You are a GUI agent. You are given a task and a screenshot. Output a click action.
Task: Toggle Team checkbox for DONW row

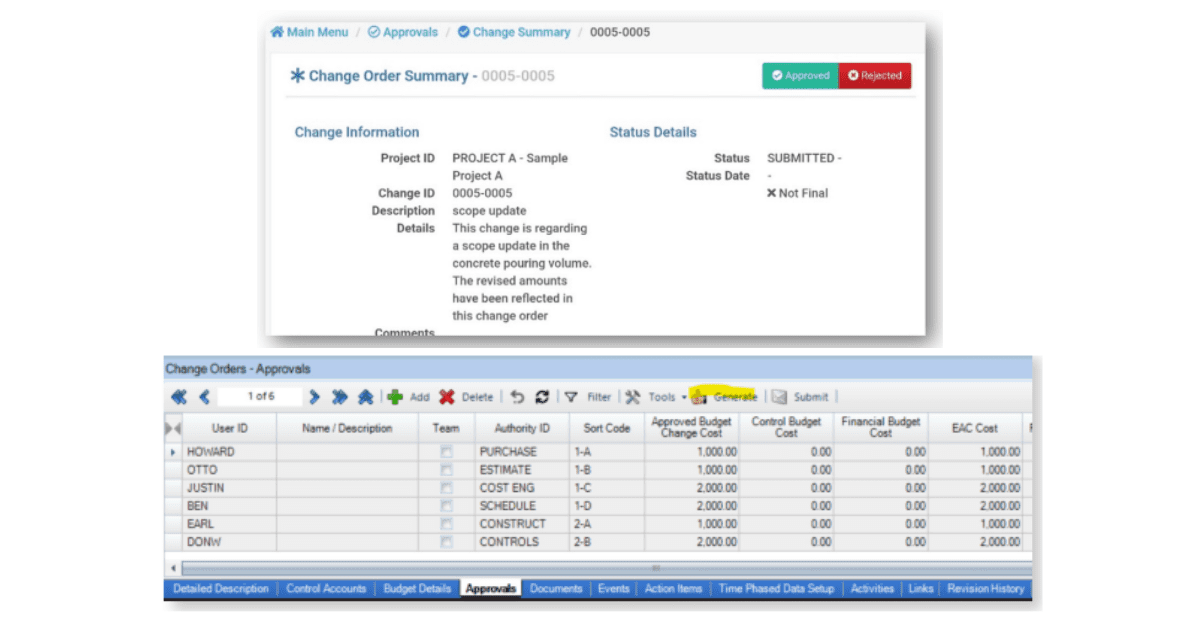point(447,542)
